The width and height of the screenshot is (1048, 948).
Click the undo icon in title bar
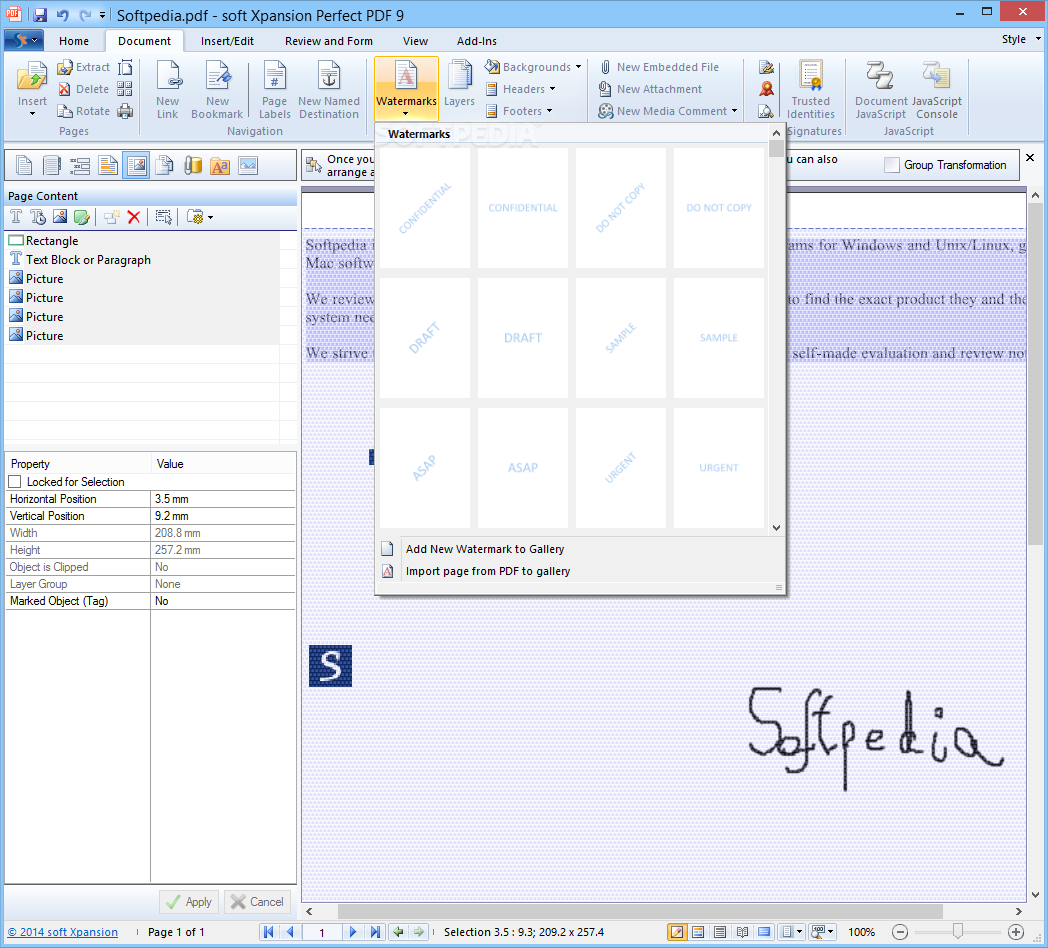63,15
